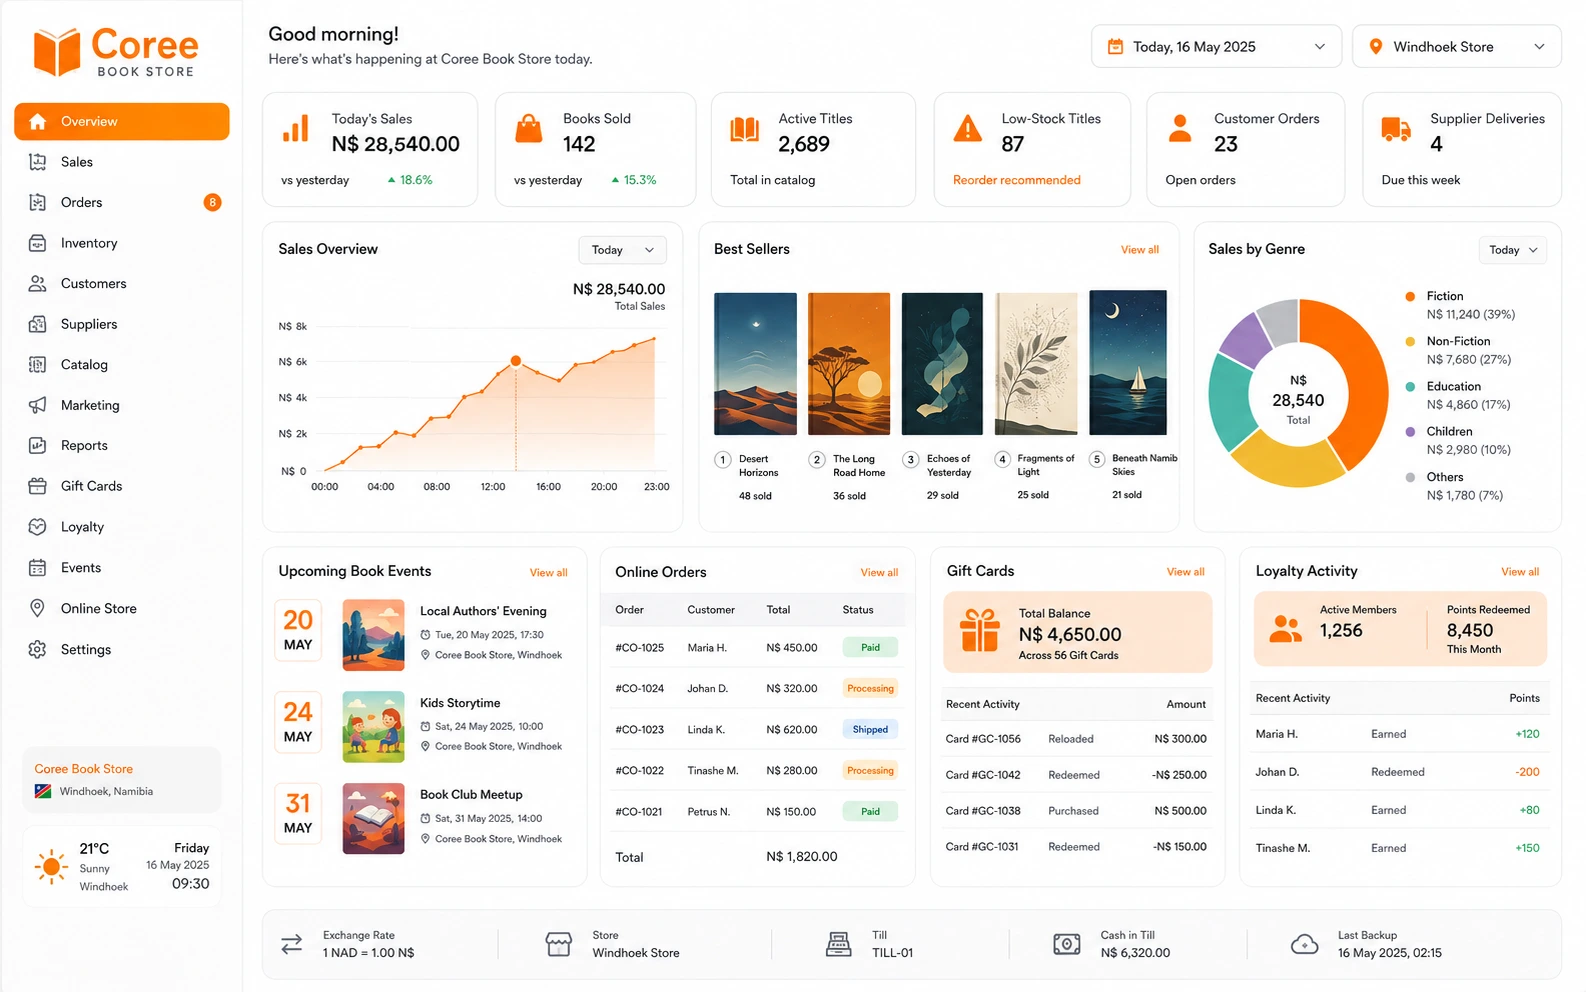1586x992 pixels.
Task: Click the Store shopfront icon in footer
Action: pos(559,944)
